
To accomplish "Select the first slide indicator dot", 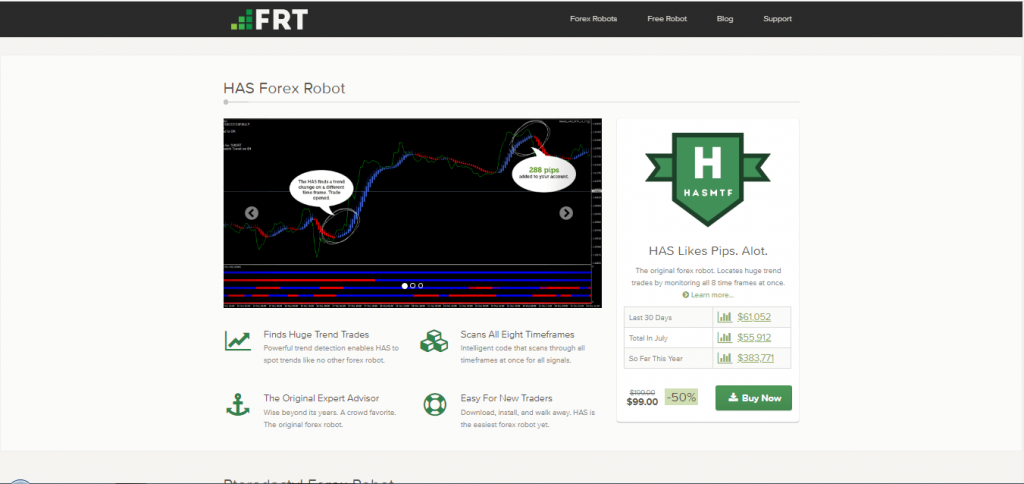I will (405, 286).
